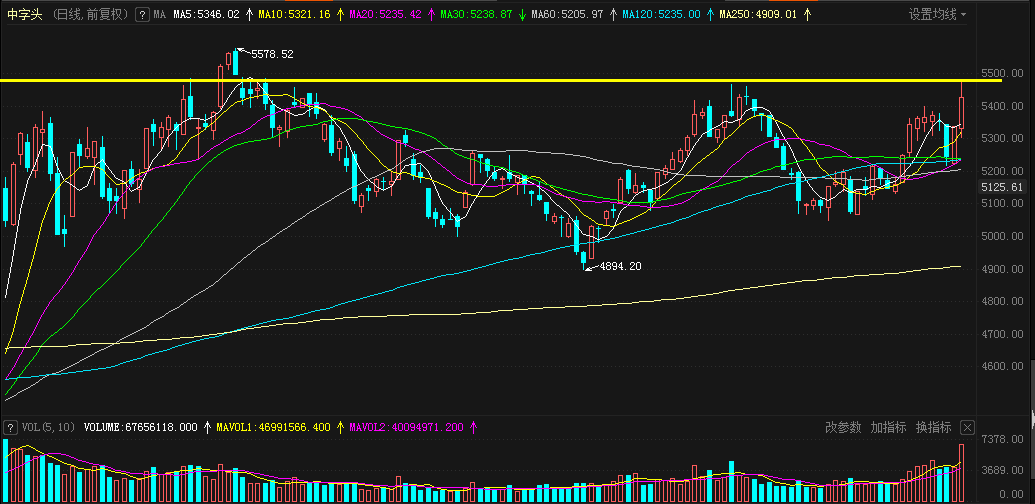Select the MAVOL2 magenta up arrow
The width and height of the screenshot is (1035, 504).
click(x=473, y=427)
